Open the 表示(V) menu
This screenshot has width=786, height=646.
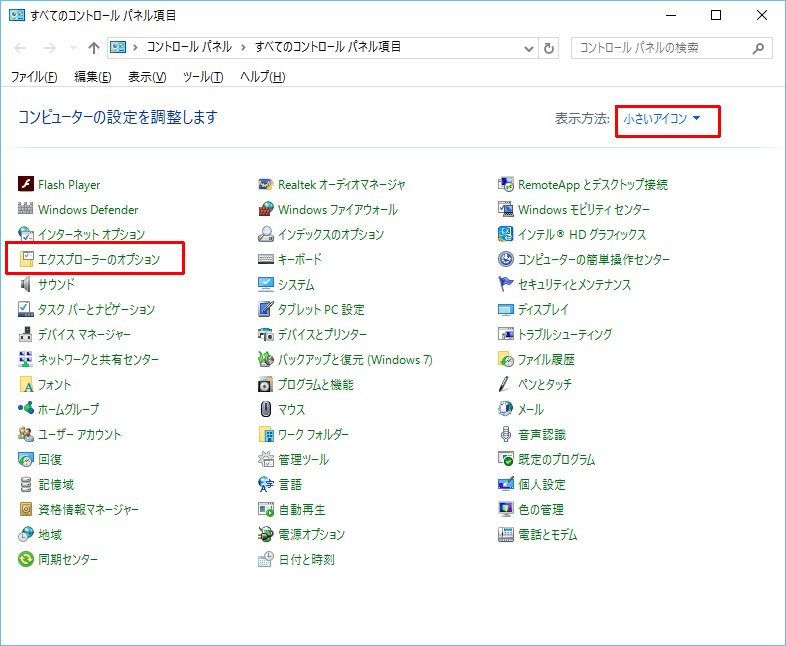[147, 77]
